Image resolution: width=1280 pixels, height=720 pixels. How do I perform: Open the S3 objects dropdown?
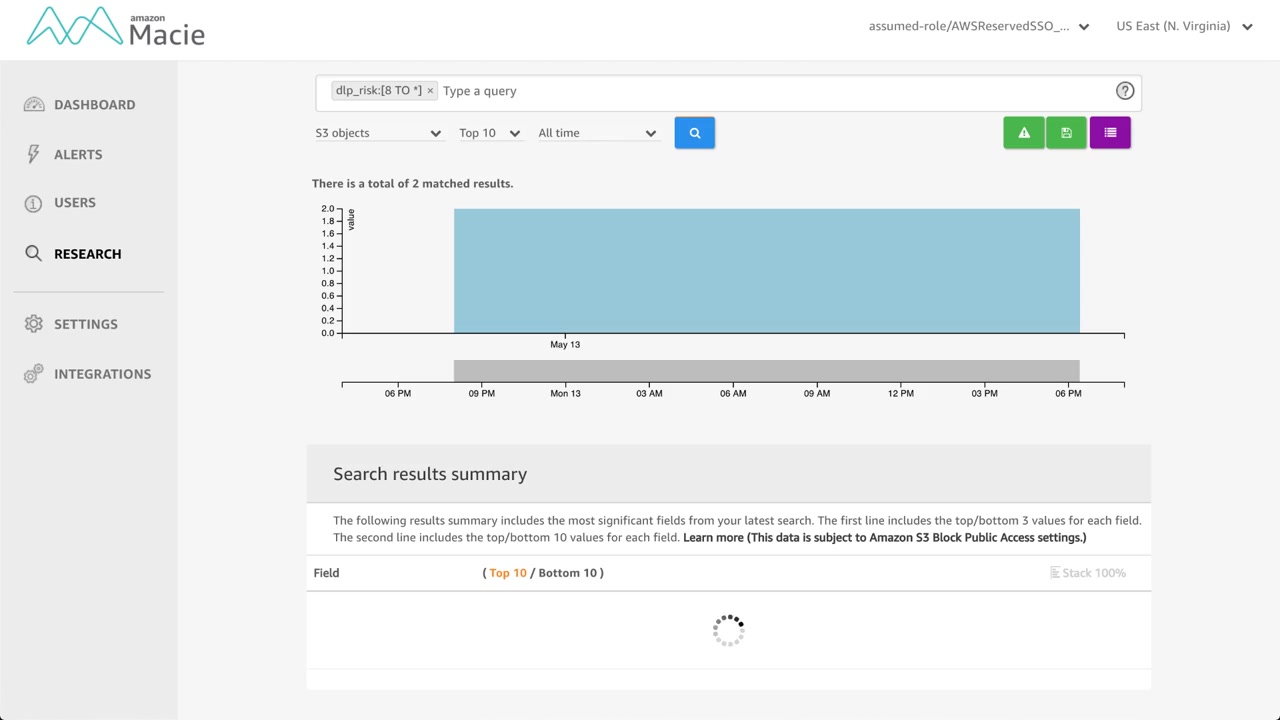tap(378, 133)
